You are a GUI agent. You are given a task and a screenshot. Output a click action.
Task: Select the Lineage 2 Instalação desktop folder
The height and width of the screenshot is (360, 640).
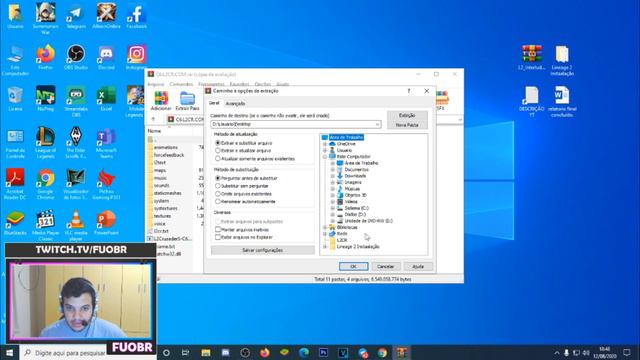(x=562, y=60)
